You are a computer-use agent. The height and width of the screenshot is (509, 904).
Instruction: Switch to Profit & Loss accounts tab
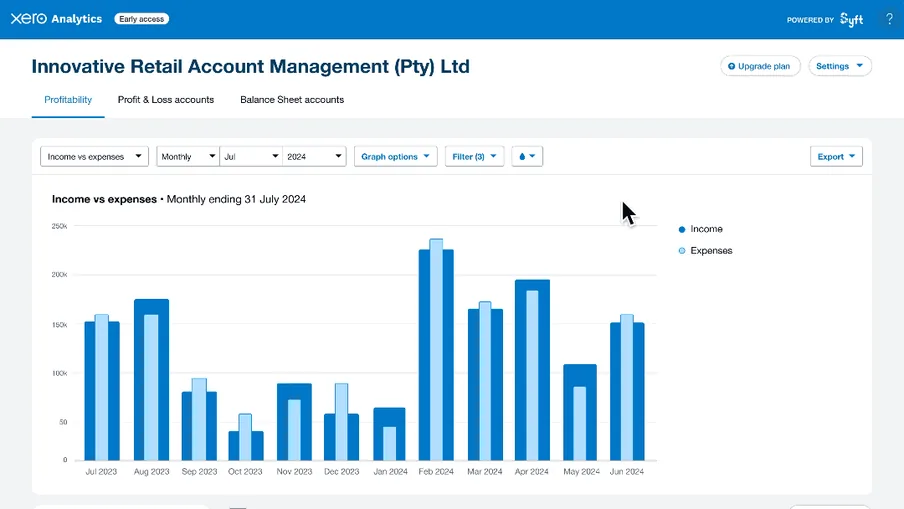pyautogui.click(x=165, y=100)
